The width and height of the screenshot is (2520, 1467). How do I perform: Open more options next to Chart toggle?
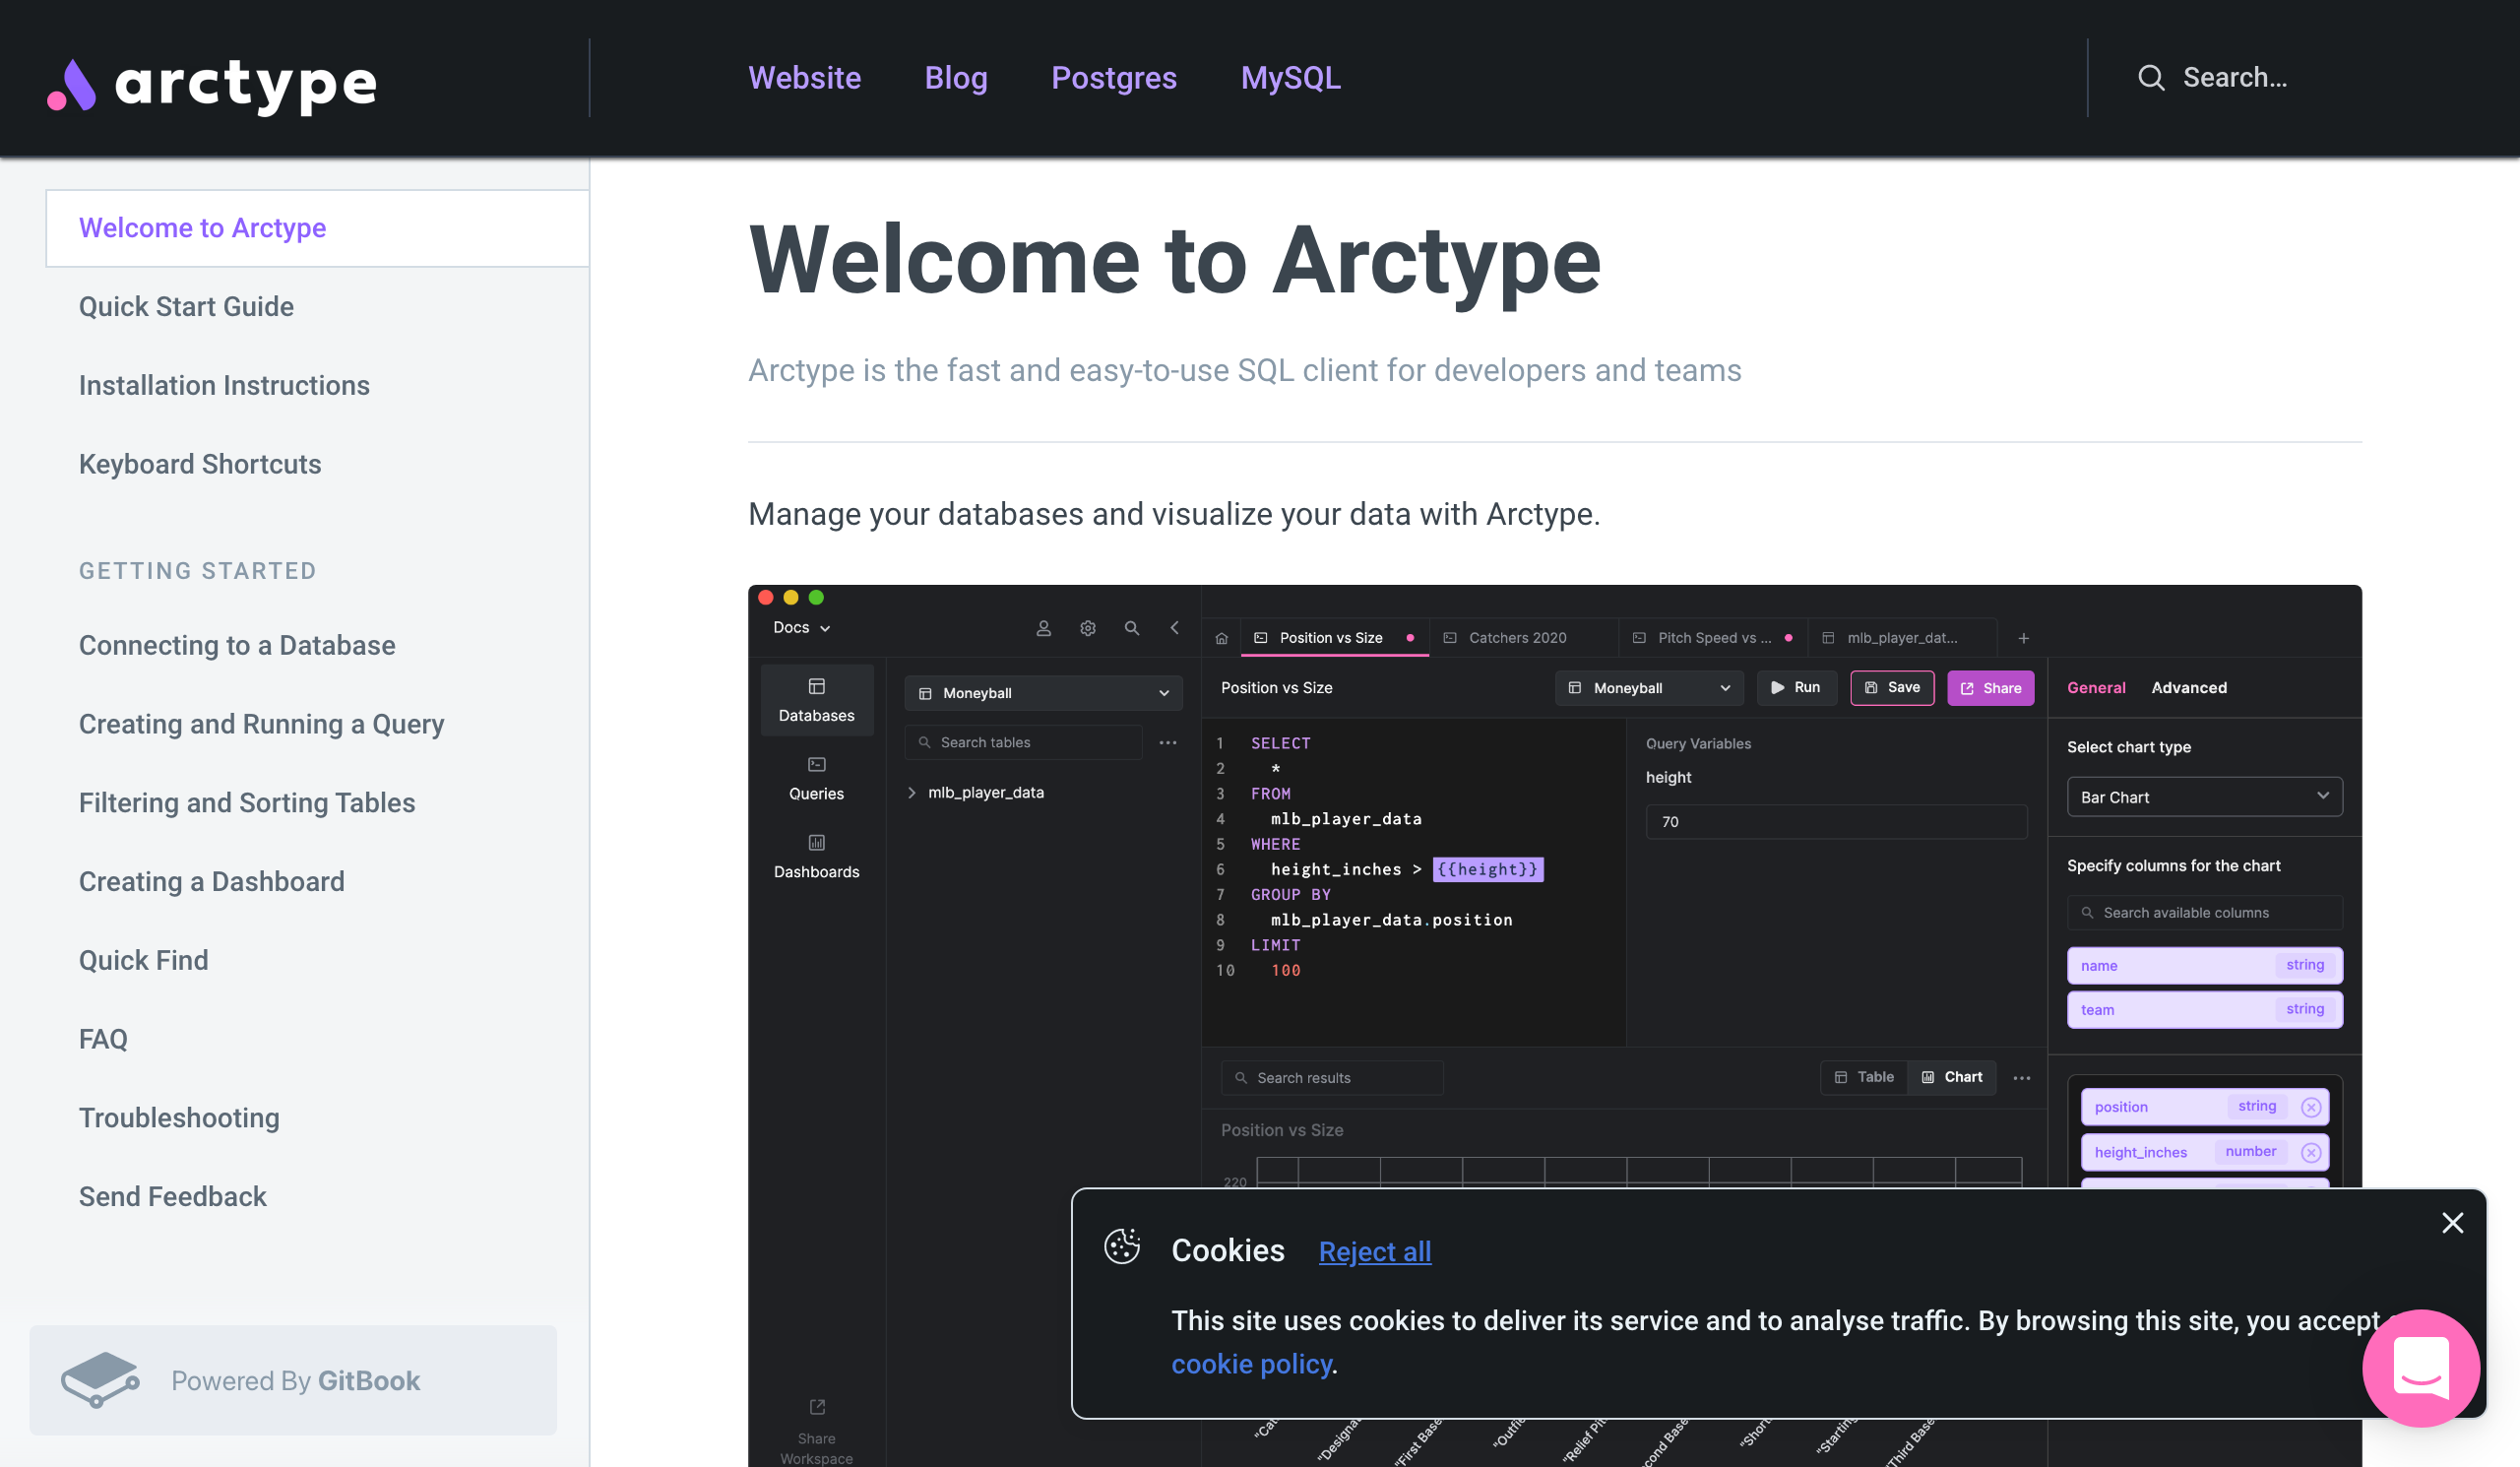point(2021,1077)
